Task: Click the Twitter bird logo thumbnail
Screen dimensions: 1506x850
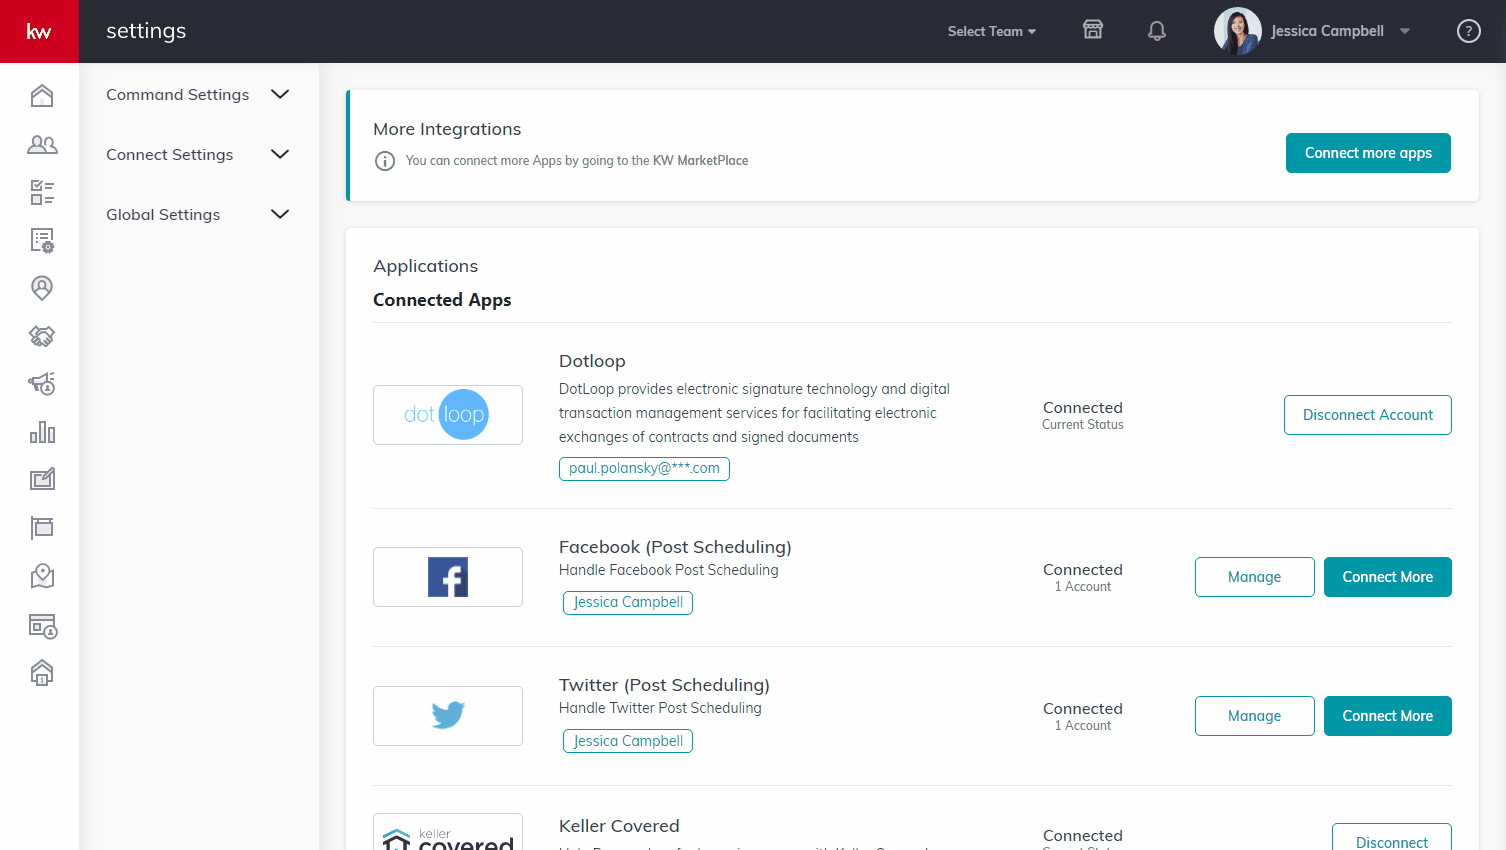Action: point(448,716)
